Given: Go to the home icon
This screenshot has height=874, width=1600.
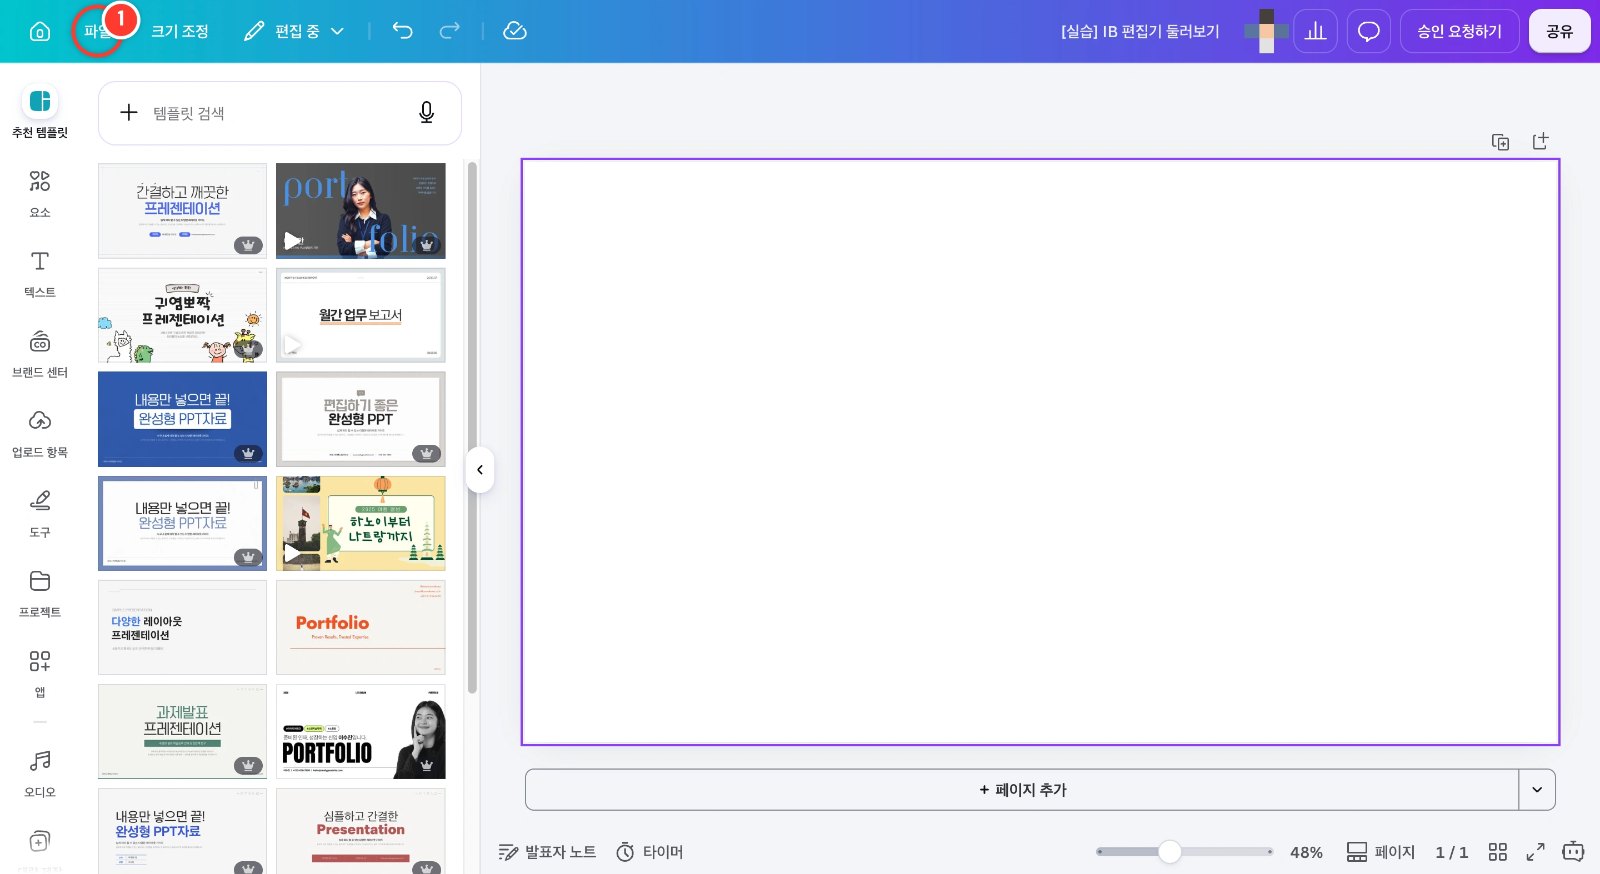Looking at the screenshot, I should point(40,31).
